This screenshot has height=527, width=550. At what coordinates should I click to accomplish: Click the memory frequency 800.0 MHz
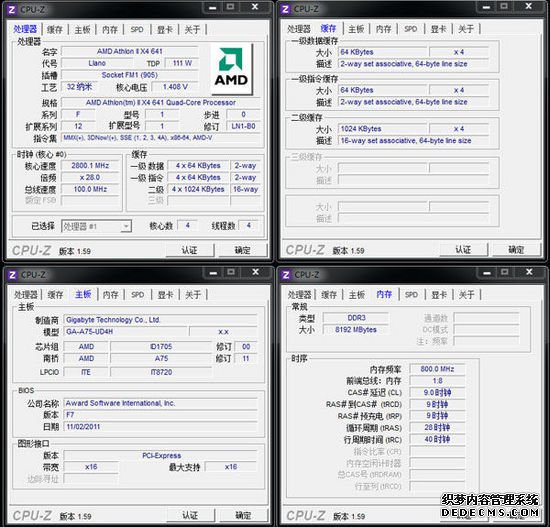tap(437, 369)
